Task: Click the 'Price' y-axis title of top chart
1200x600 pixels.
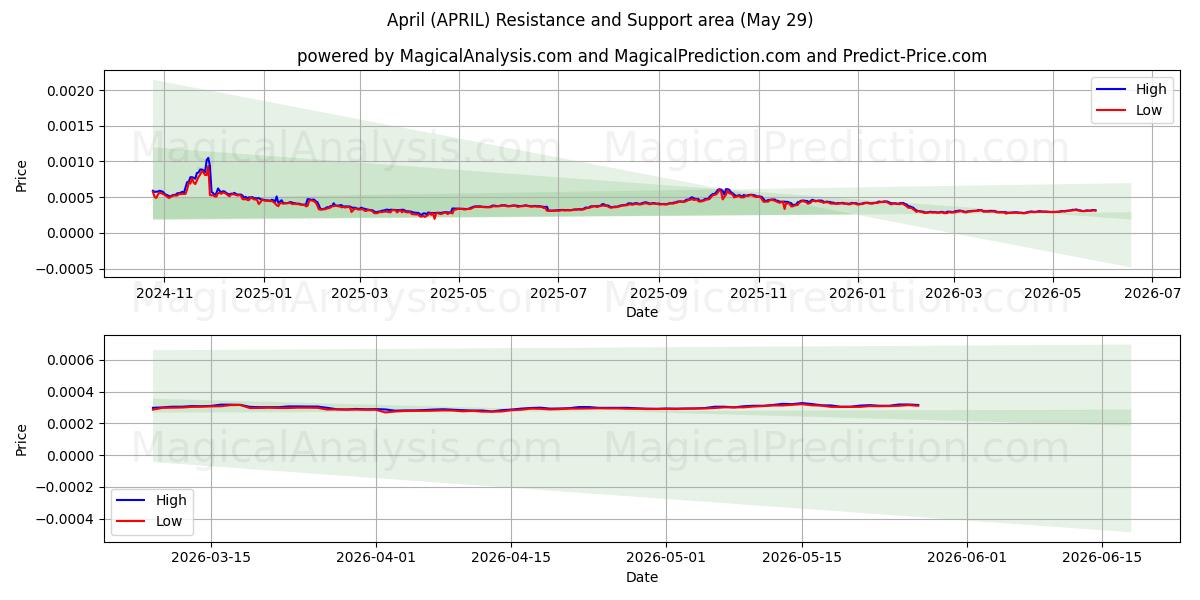Action: (22, 174)
